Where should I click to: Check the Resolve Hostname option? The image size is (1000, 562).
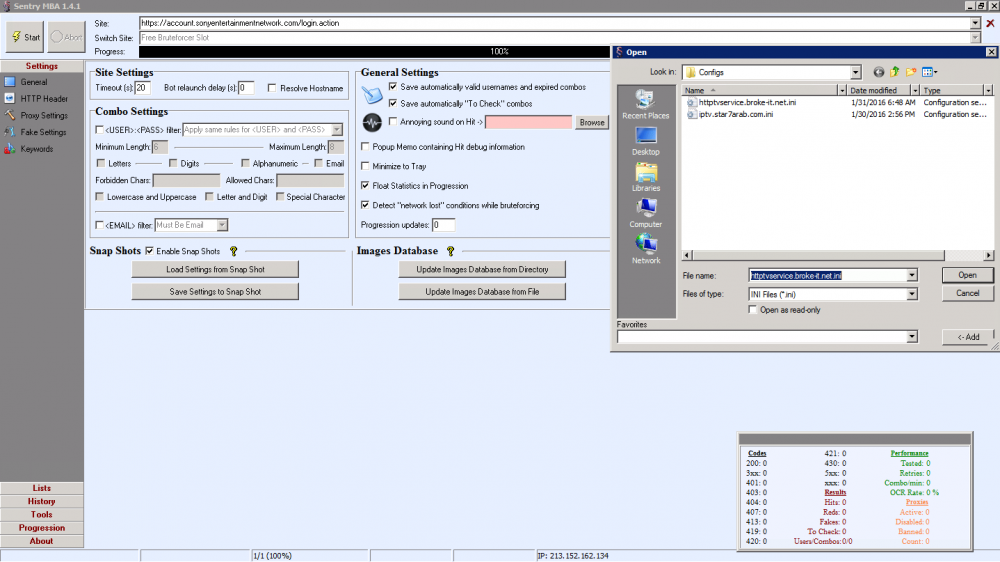click(272, 88)
